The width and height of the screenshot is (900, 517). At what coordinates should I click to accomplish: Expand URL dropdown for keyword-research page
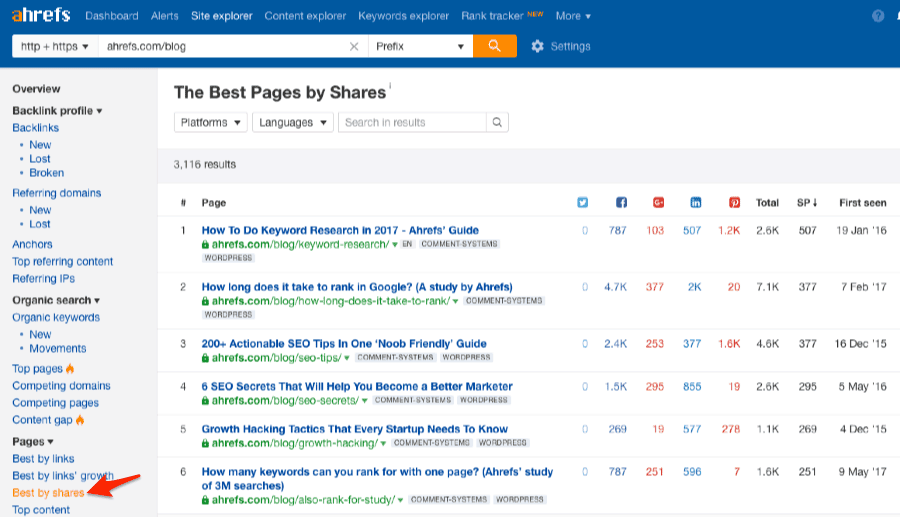tap(395, 245)
